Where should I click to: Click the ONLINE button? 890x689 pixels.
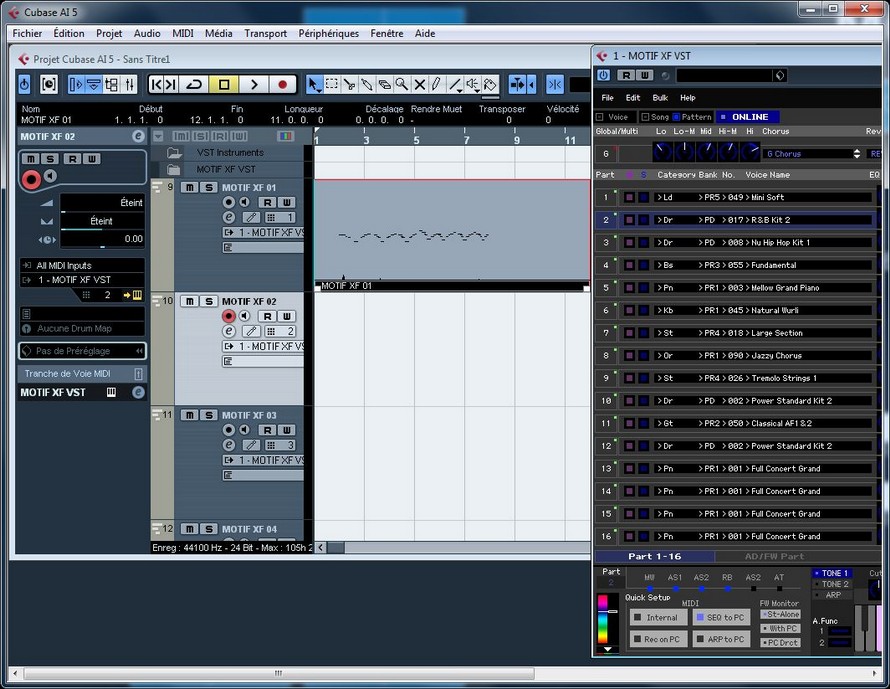click(748, 117)
